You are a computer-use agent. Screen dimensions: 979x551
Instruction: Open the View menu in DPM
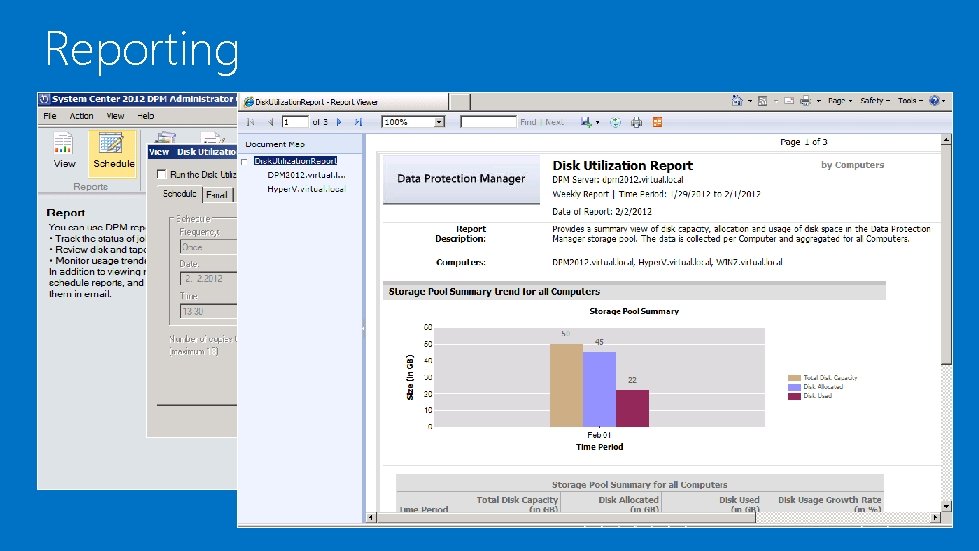pyautogui.click(x=116, y=116)
